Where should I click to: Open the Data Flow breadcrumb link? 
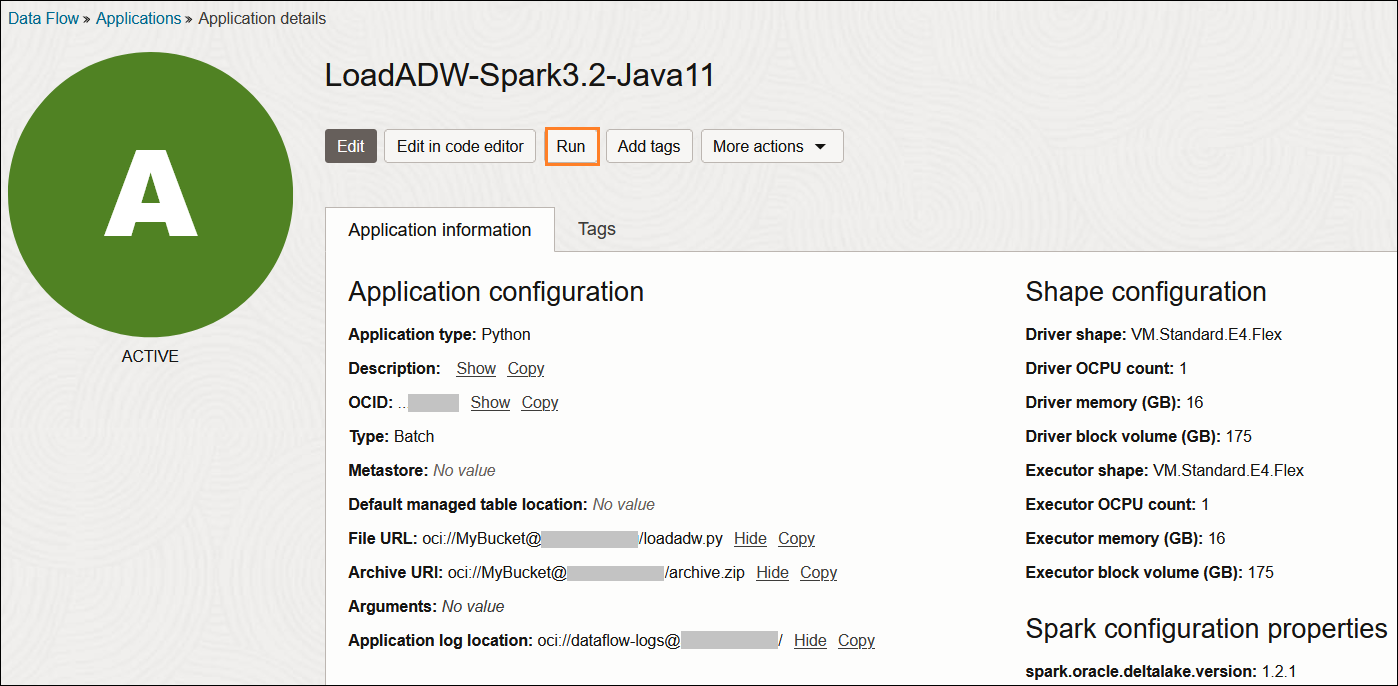pos(43,19)
